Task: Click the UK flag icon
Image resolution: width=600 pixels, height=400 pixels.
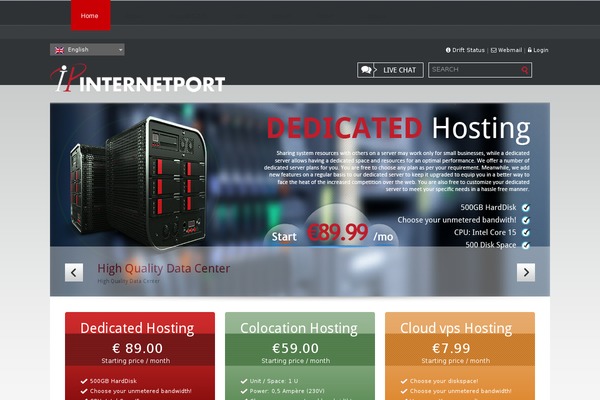Action: (x=59, y=50)
